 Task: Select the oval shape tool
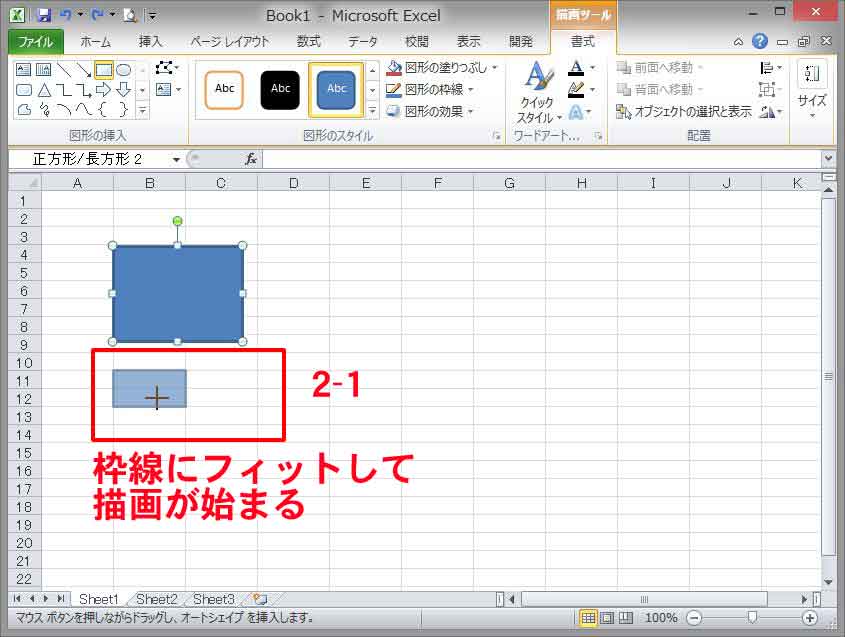coord(125,70)
